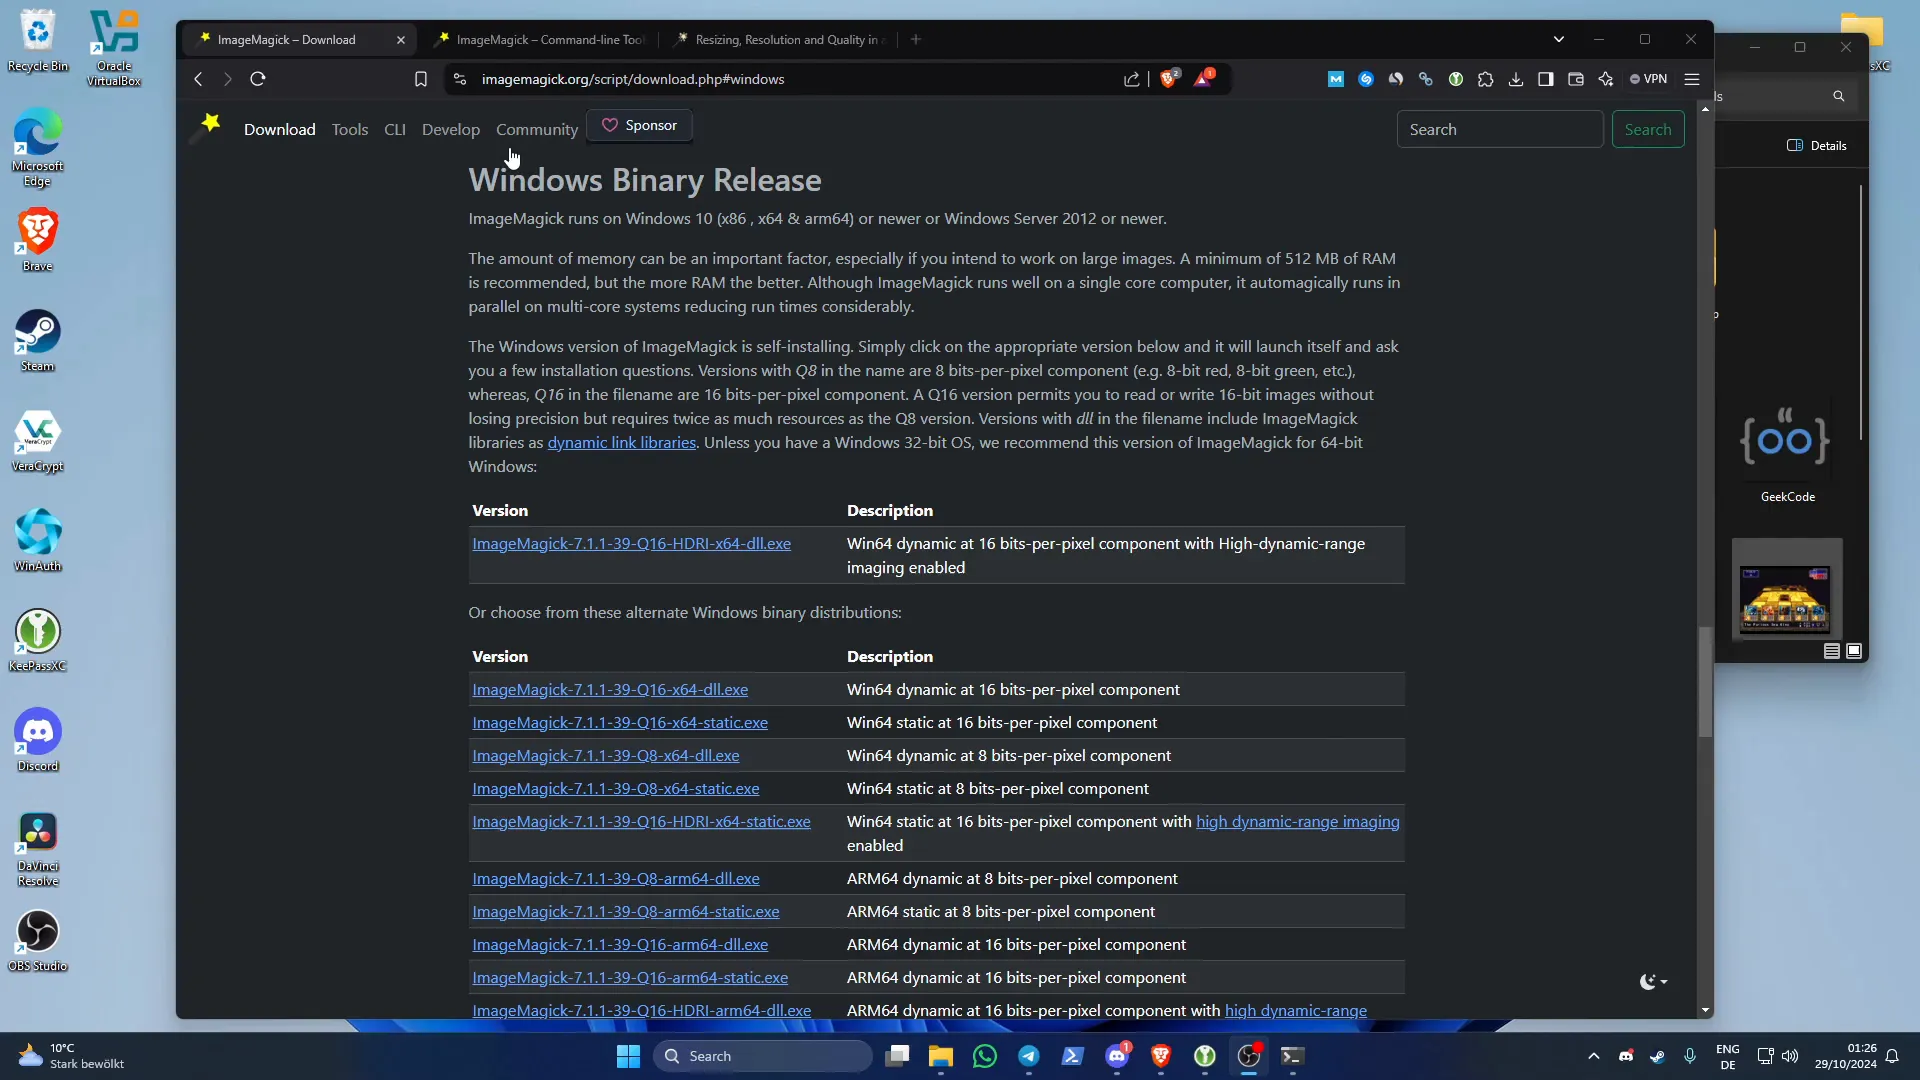The width and height of the screenshot is (1920, 1080).
Task: Open Leo AI sparkle icon
Action: pos(1606,79)
